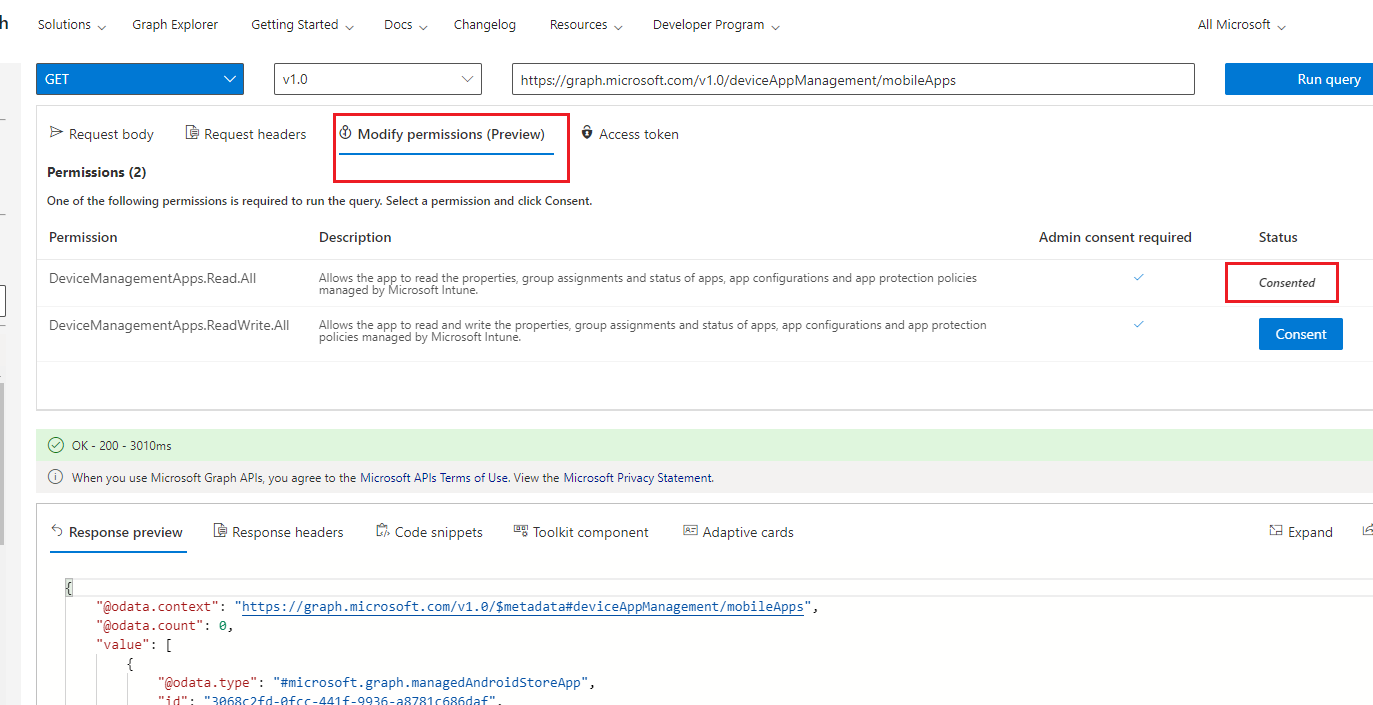Click the Permissions (2) heading

click(96, 172)
